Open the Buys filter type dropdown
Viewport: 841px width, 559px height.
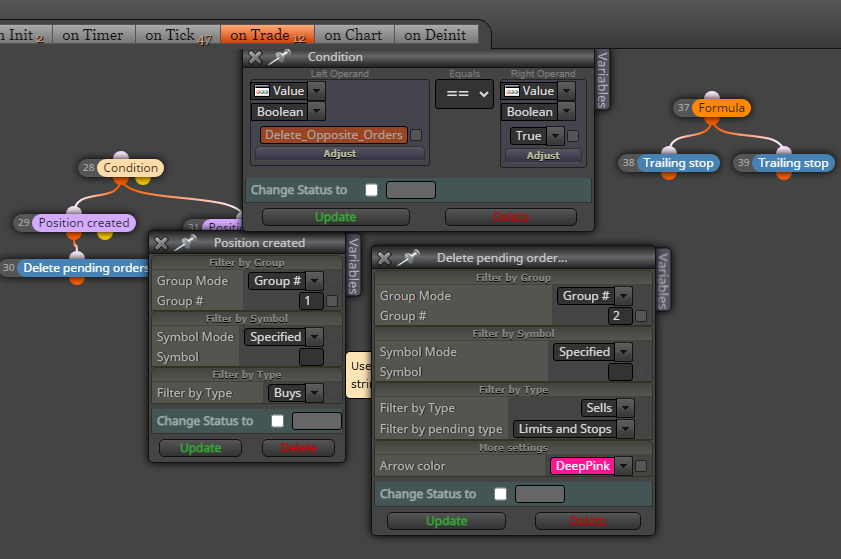[295, 393]
